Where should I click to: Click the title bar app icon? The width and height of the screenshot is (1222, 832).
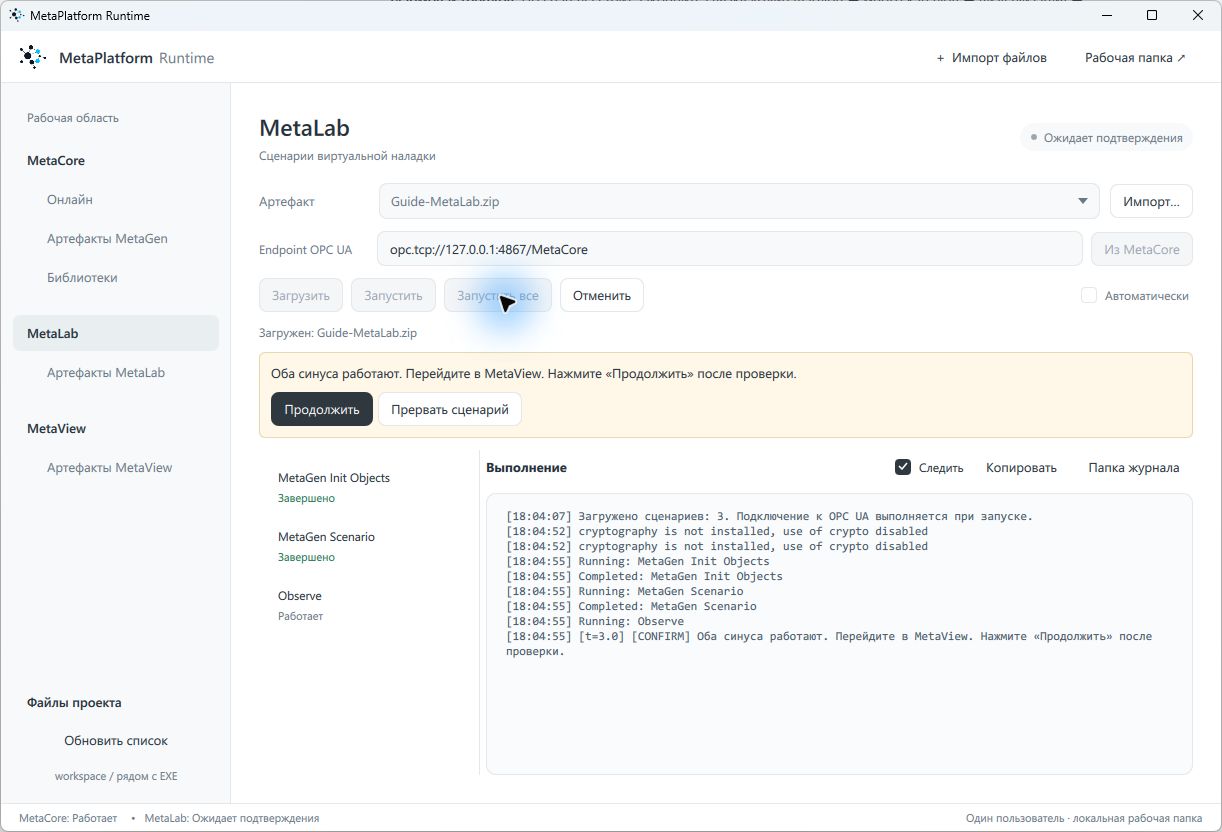pos(16,16)
